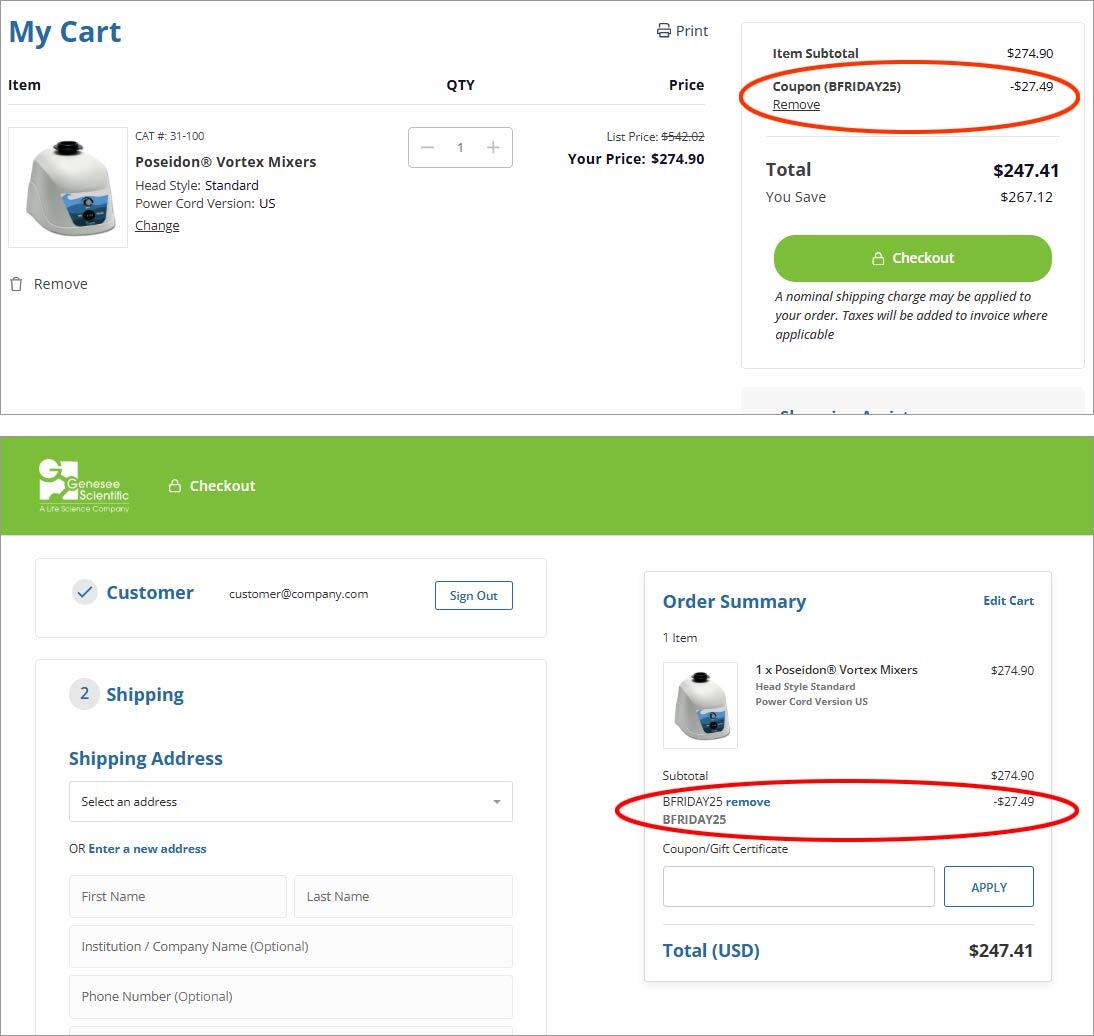Click the trash Remove item icon
The height and width of the screenshot is (1036, 1094).
tap(16, 284)
